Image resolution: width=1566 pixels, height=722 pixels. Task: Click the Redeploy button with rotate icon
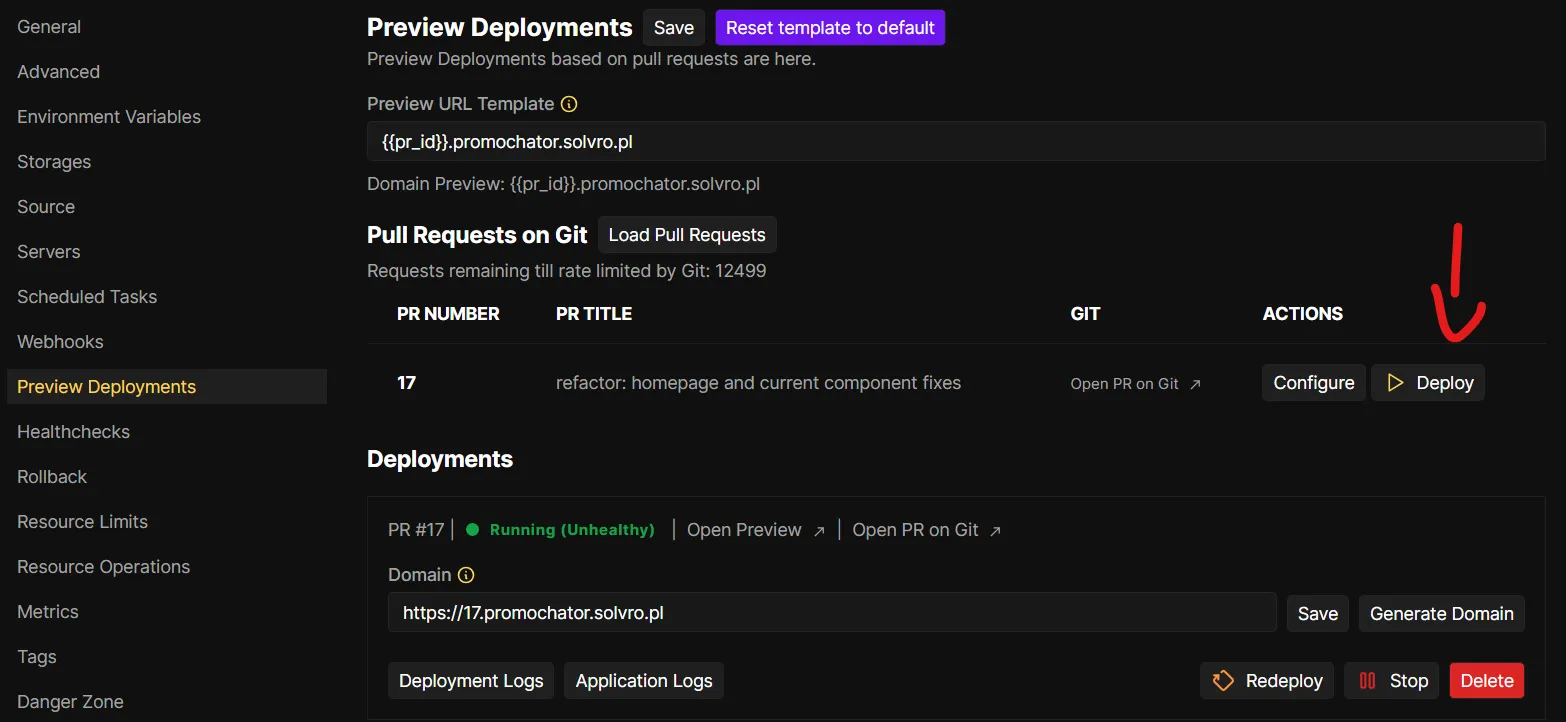point(1267,681)
